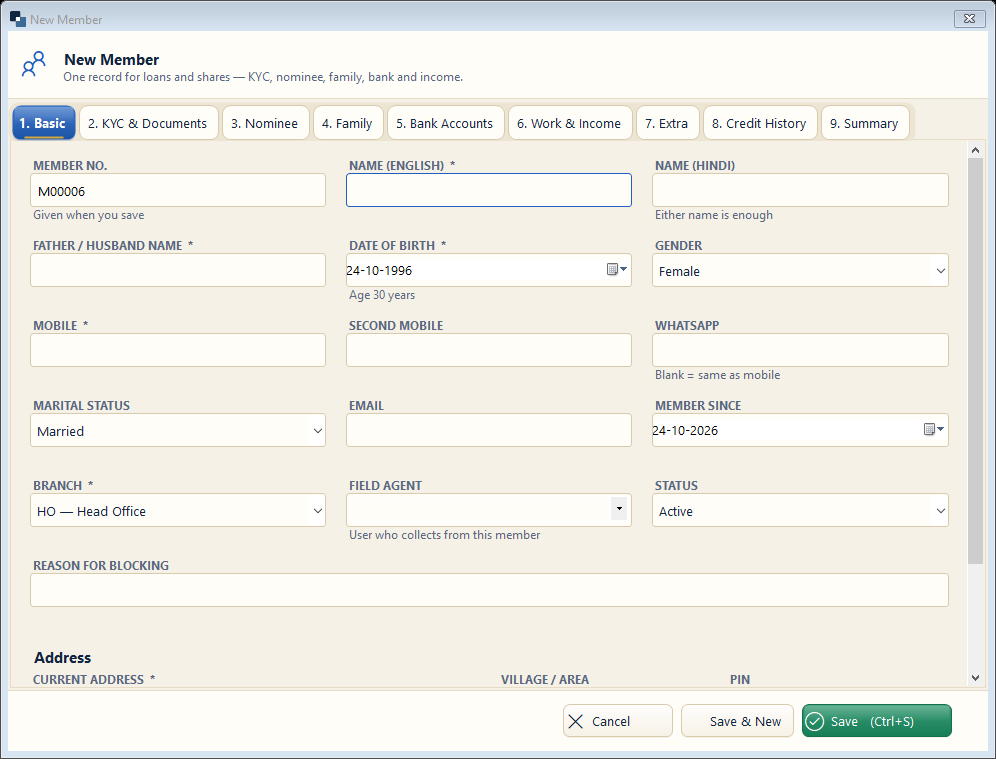Focus the Reason for Blocking field
The image size is (996, 759).
click(489, 590)
